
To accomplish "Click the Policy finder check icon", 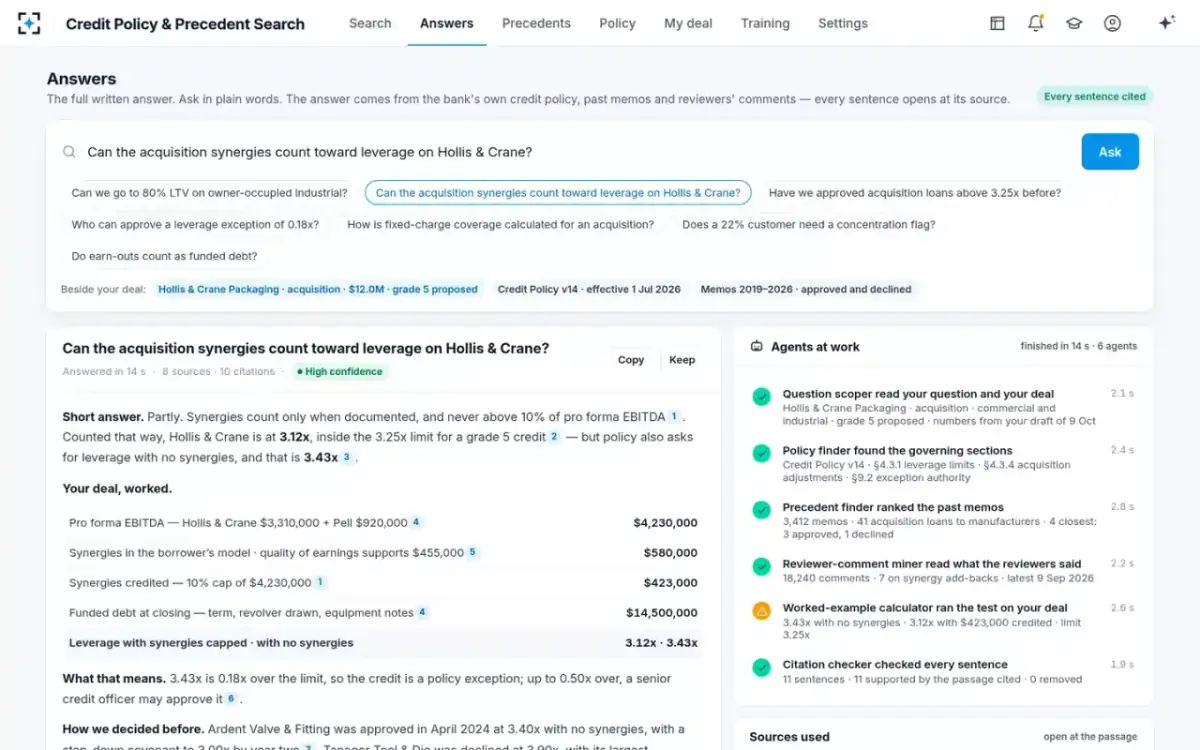I will pos(761,453).
